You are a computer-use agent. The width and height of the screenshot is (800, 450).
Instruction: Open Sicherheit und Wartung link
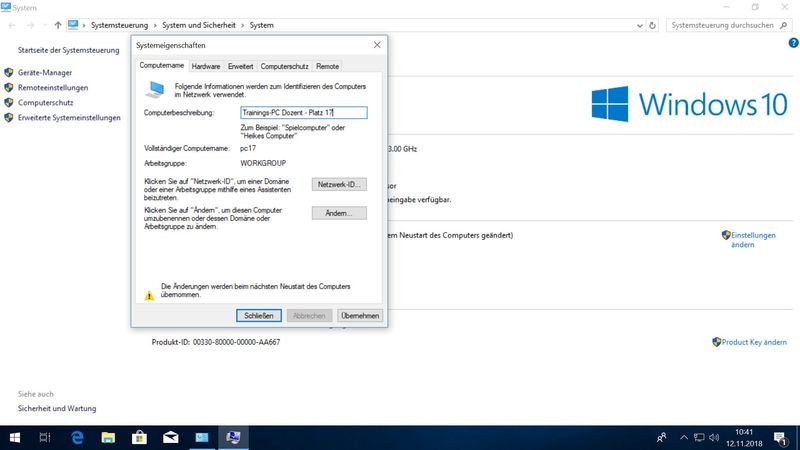[x=57, y=409]
